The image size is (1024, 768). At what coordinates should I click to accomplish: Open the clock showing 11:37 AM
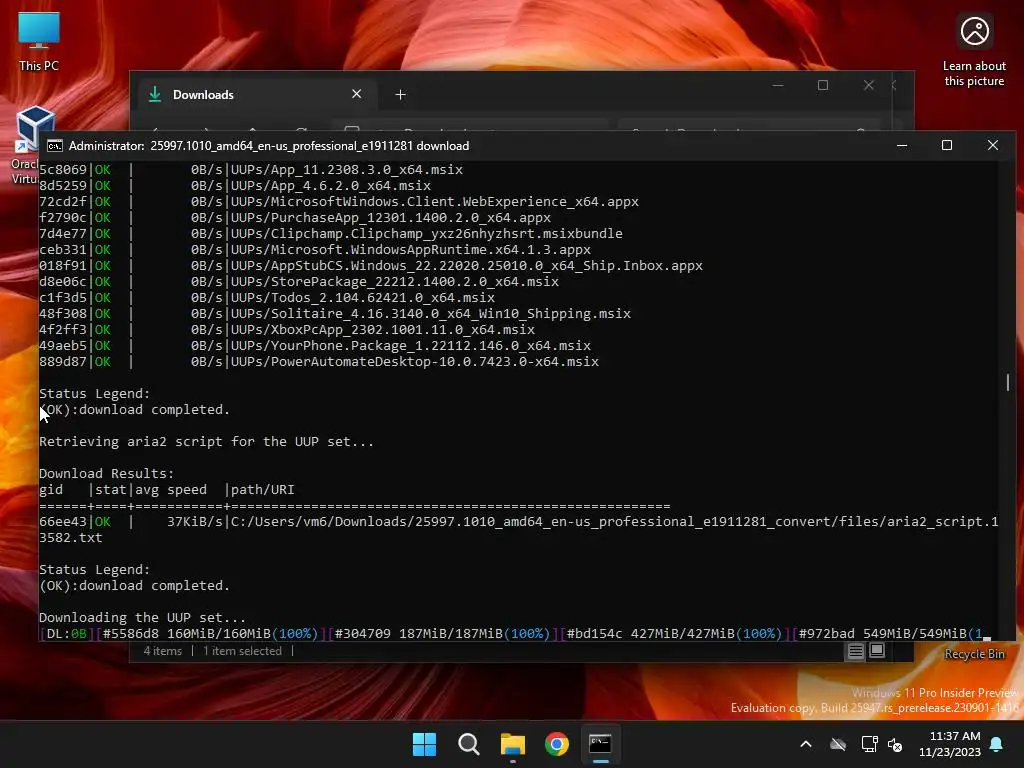click(x=950, y=744)
